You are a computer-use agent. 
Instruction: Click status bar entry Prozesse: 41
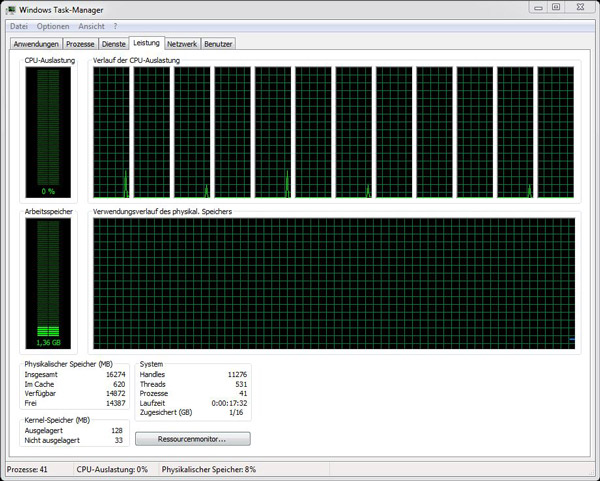point(27,469)
